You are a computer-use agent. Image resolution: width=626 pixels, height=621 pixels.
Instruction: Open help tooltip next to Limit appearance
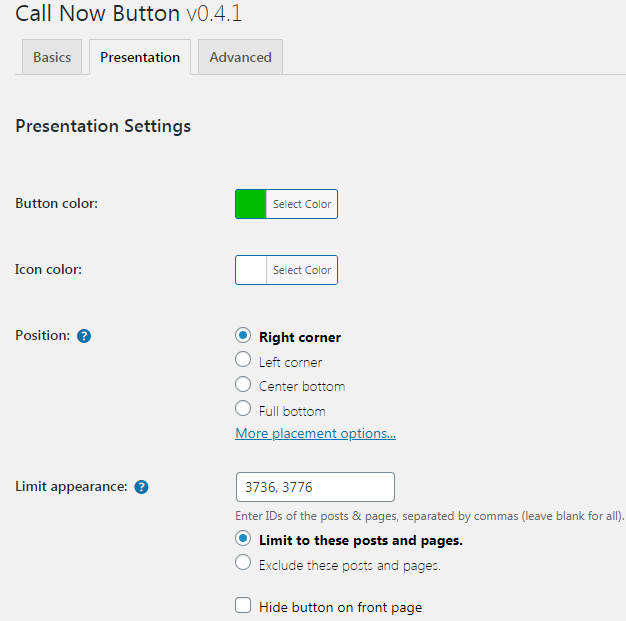(142, 487)
